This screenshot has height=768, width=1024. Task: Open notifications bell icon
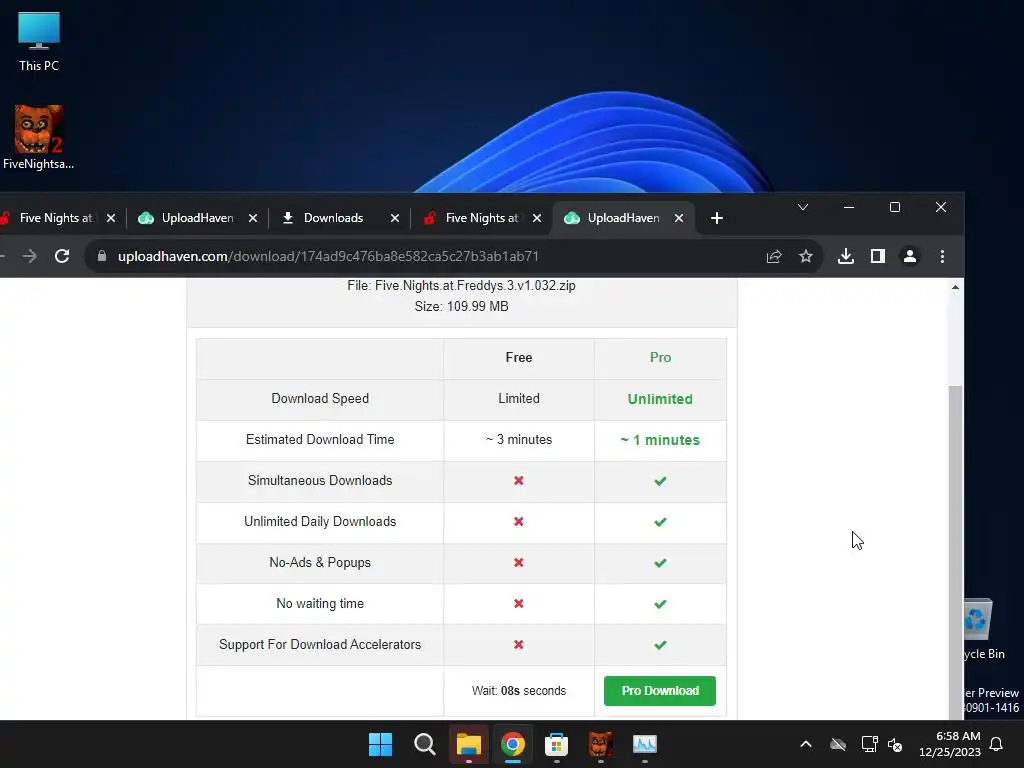(997, 744)
